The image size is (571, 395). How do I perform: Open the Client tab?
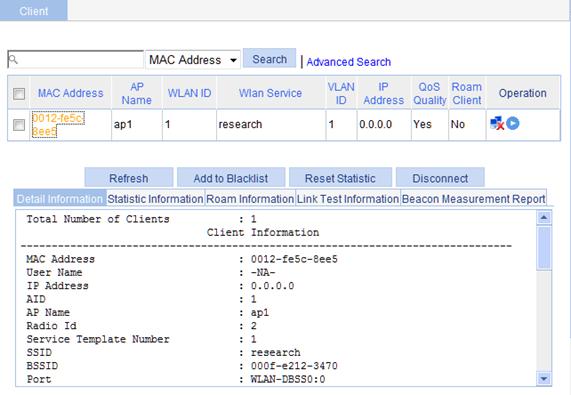[34, 11]
